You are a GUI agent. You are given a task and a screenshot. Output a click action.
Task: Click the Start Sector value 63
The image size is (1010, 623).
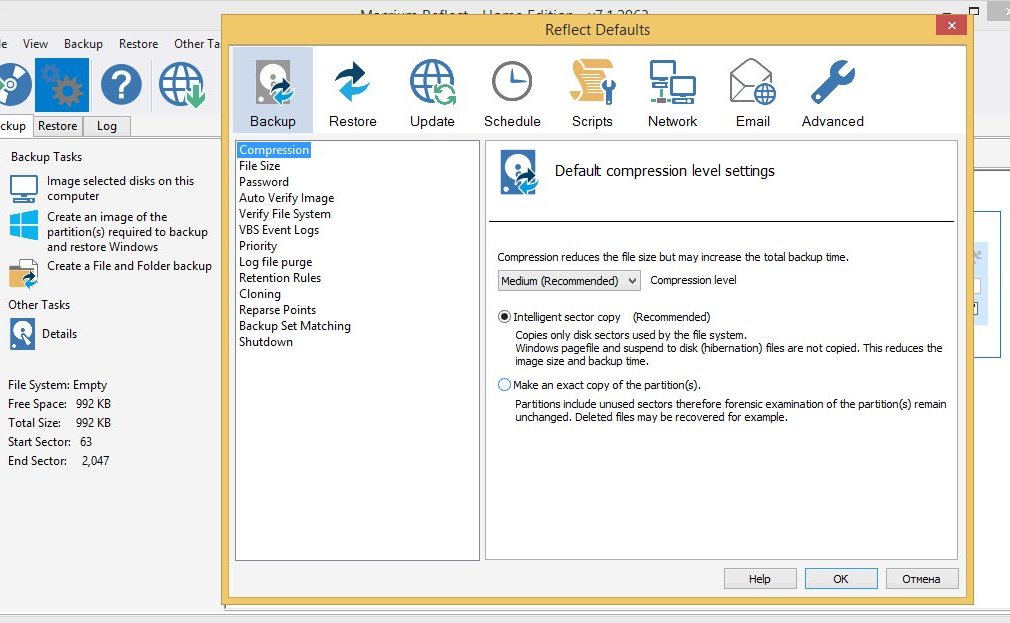click(86, 442)
